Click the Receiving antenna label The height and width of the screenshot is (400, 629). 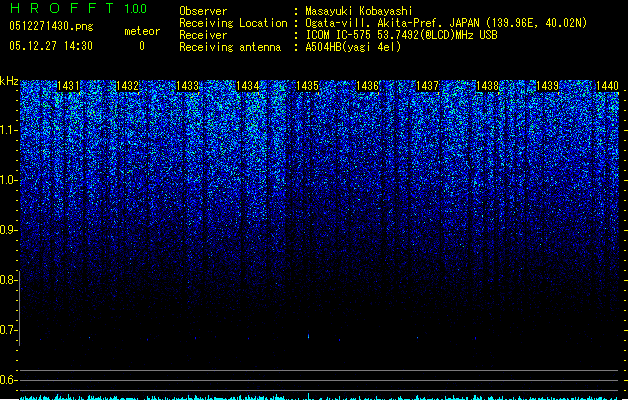point(230,47)
